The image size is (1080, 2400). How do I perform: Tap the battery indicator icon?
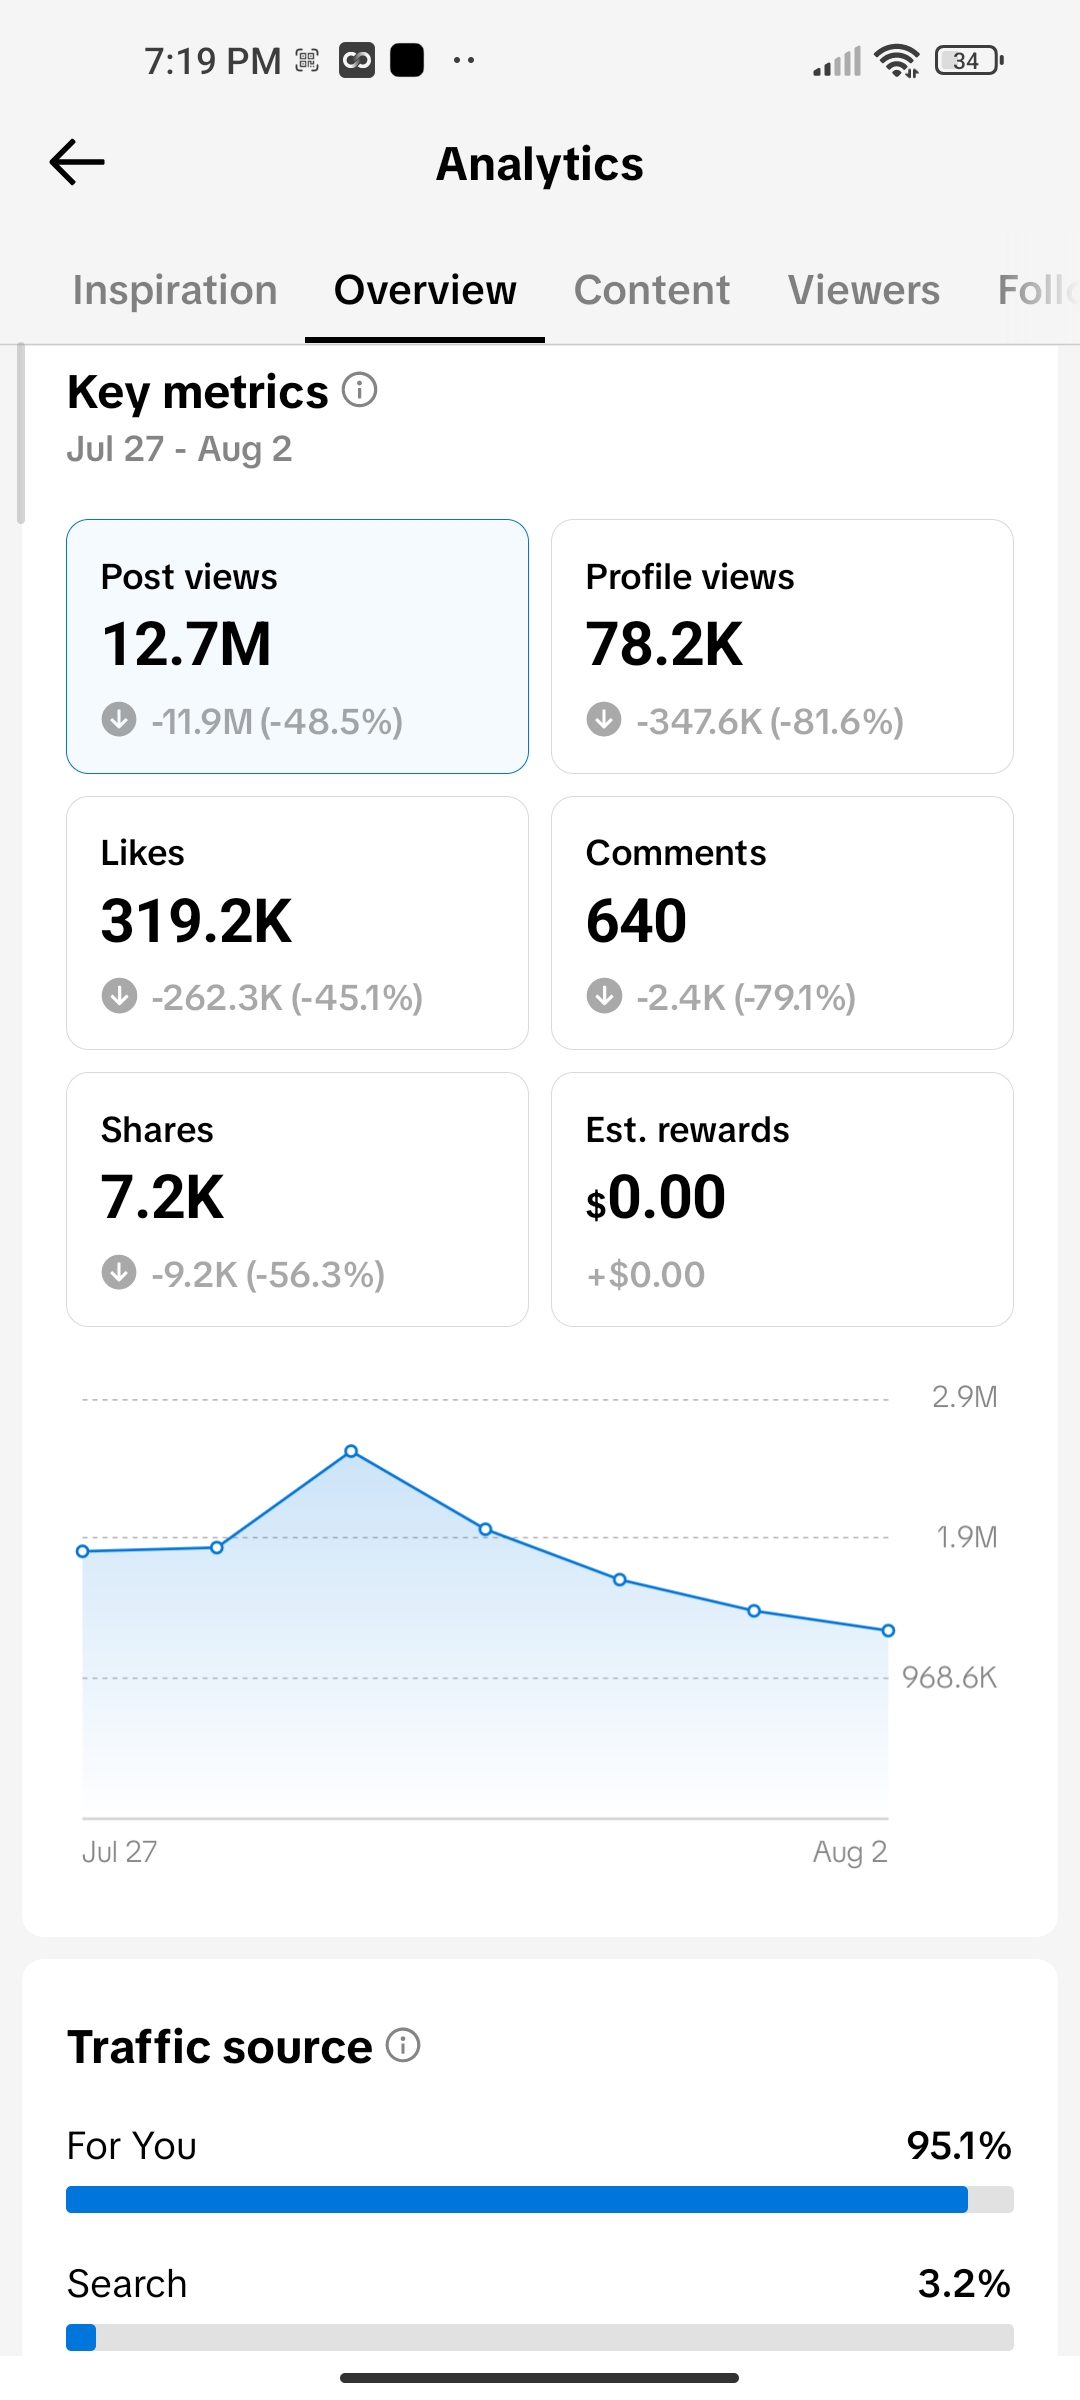click(x=969, y=61)
